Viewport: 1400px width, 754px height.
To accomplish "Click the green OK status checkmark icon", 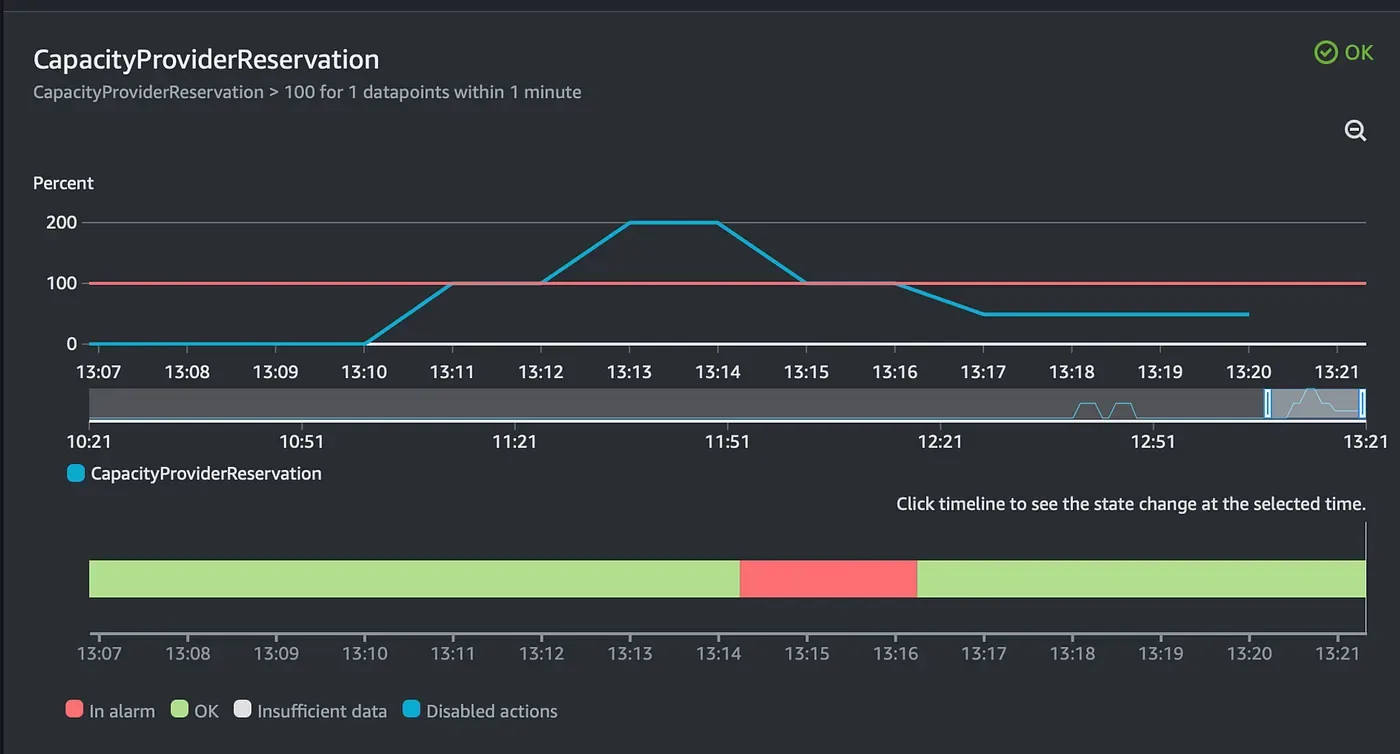I will coord(1325,53).
